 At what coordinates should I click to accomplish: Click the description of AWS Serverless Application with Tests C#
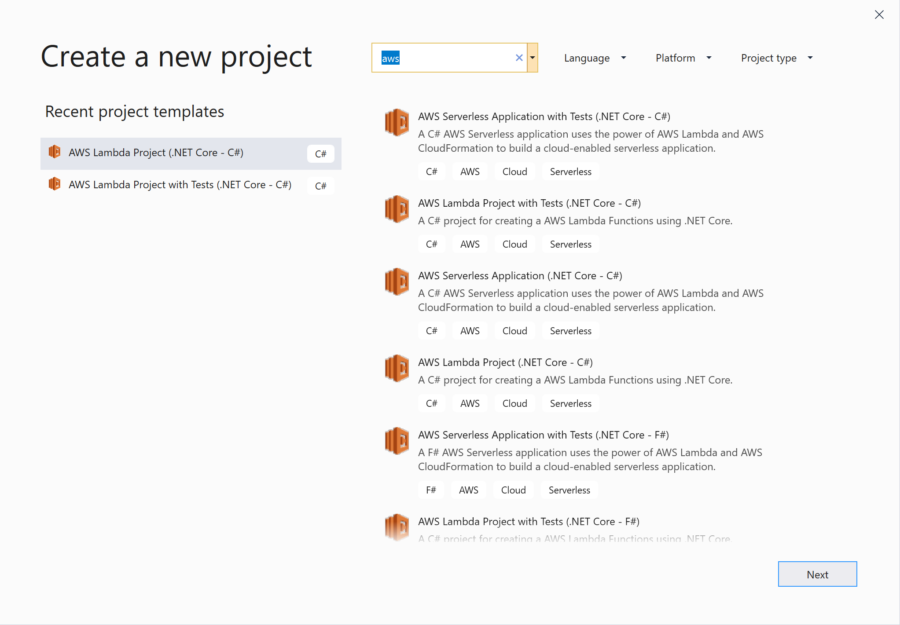591,141
